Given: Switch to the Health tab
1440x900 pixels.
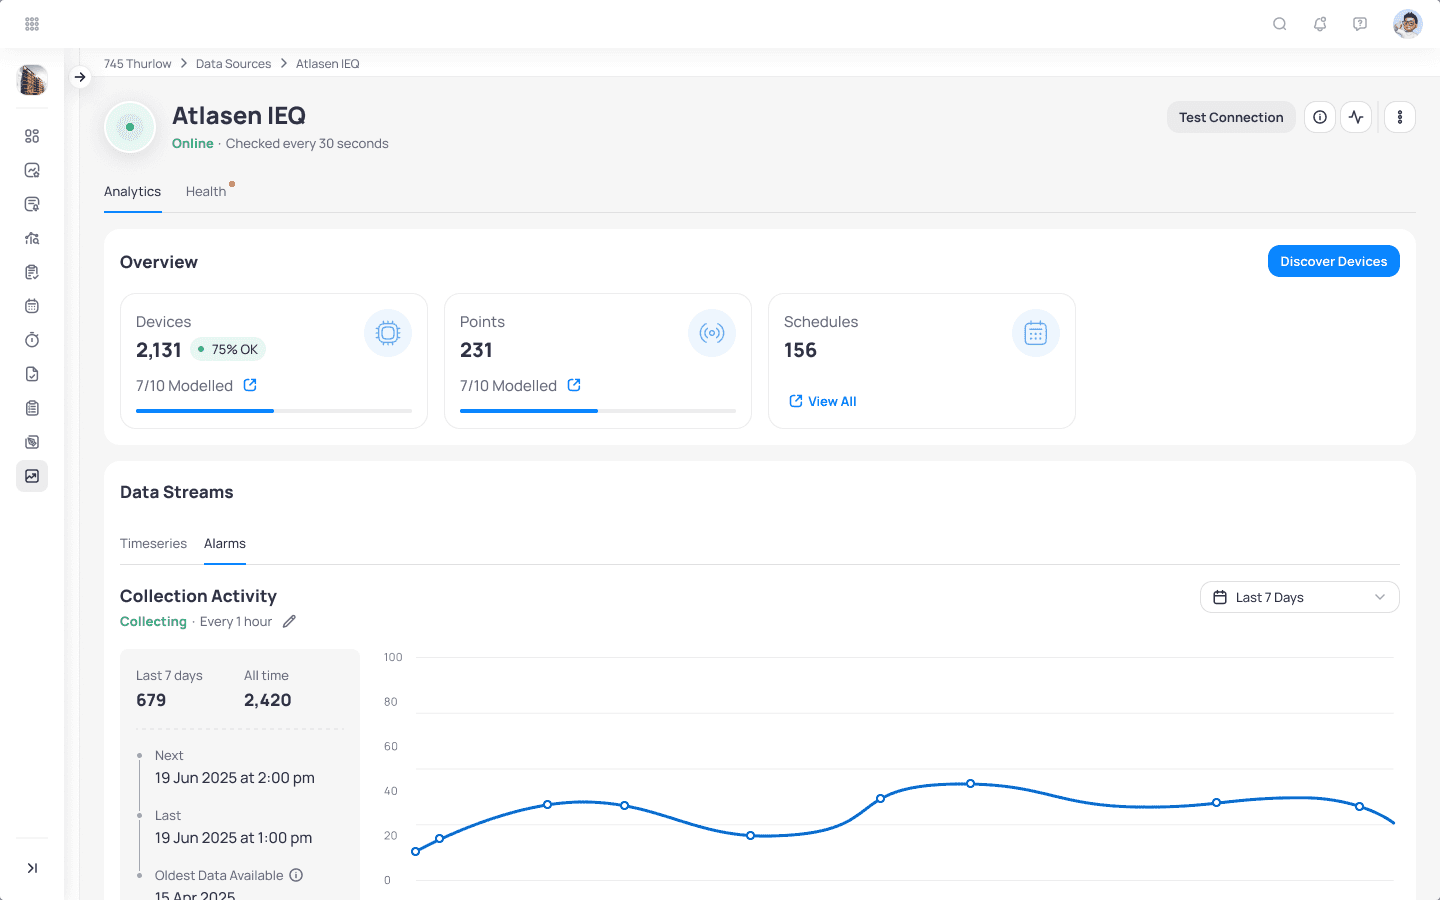Looking at the screenshot, I should [x=206, y=191].
